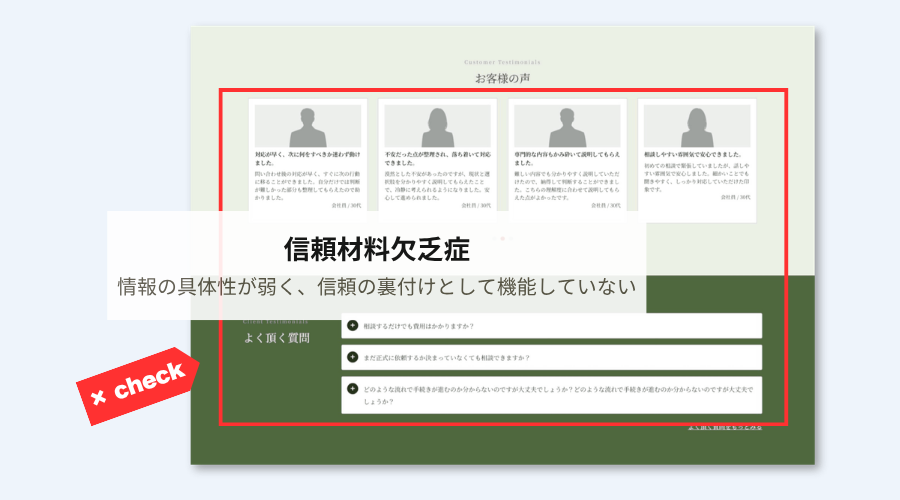Click the お客様の声 section heading

click(x=502, y=78)
